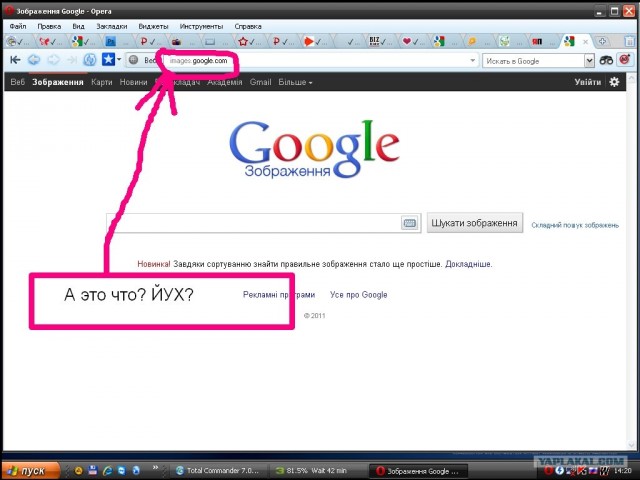Viewport: 640px width, 480px height.
Task: Open the Усе про Google link
Action: click(358, 295)
